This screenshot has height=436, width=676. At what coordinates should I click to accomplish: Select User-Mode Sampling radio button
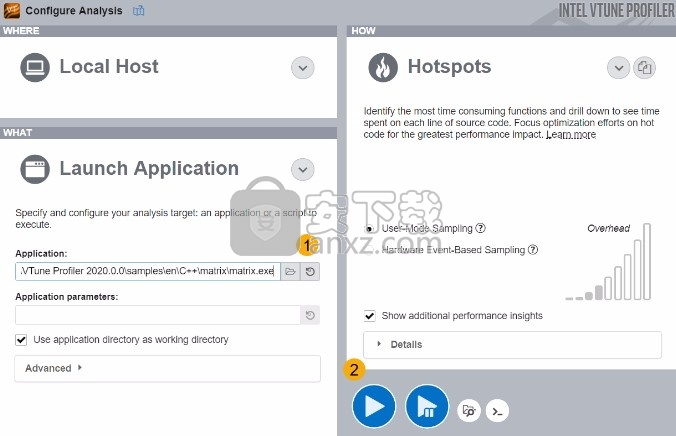point(369,229)
